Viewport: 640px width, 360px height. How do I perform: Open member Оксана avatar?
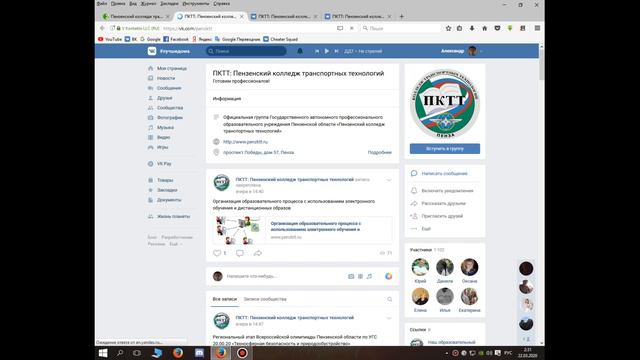coord(469,267)
